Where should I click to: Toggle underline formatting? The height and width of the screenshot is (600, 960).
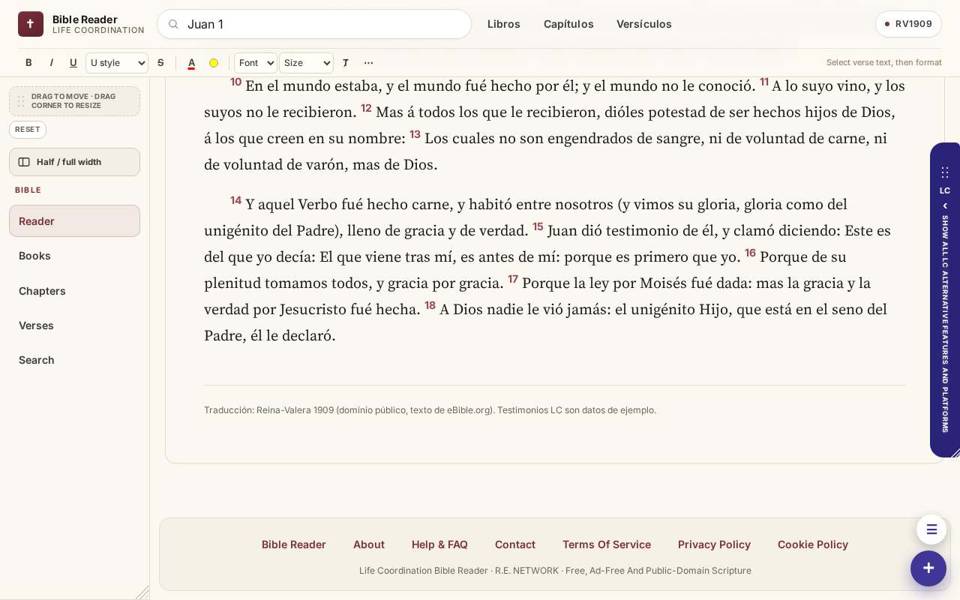tap(73, 62)
